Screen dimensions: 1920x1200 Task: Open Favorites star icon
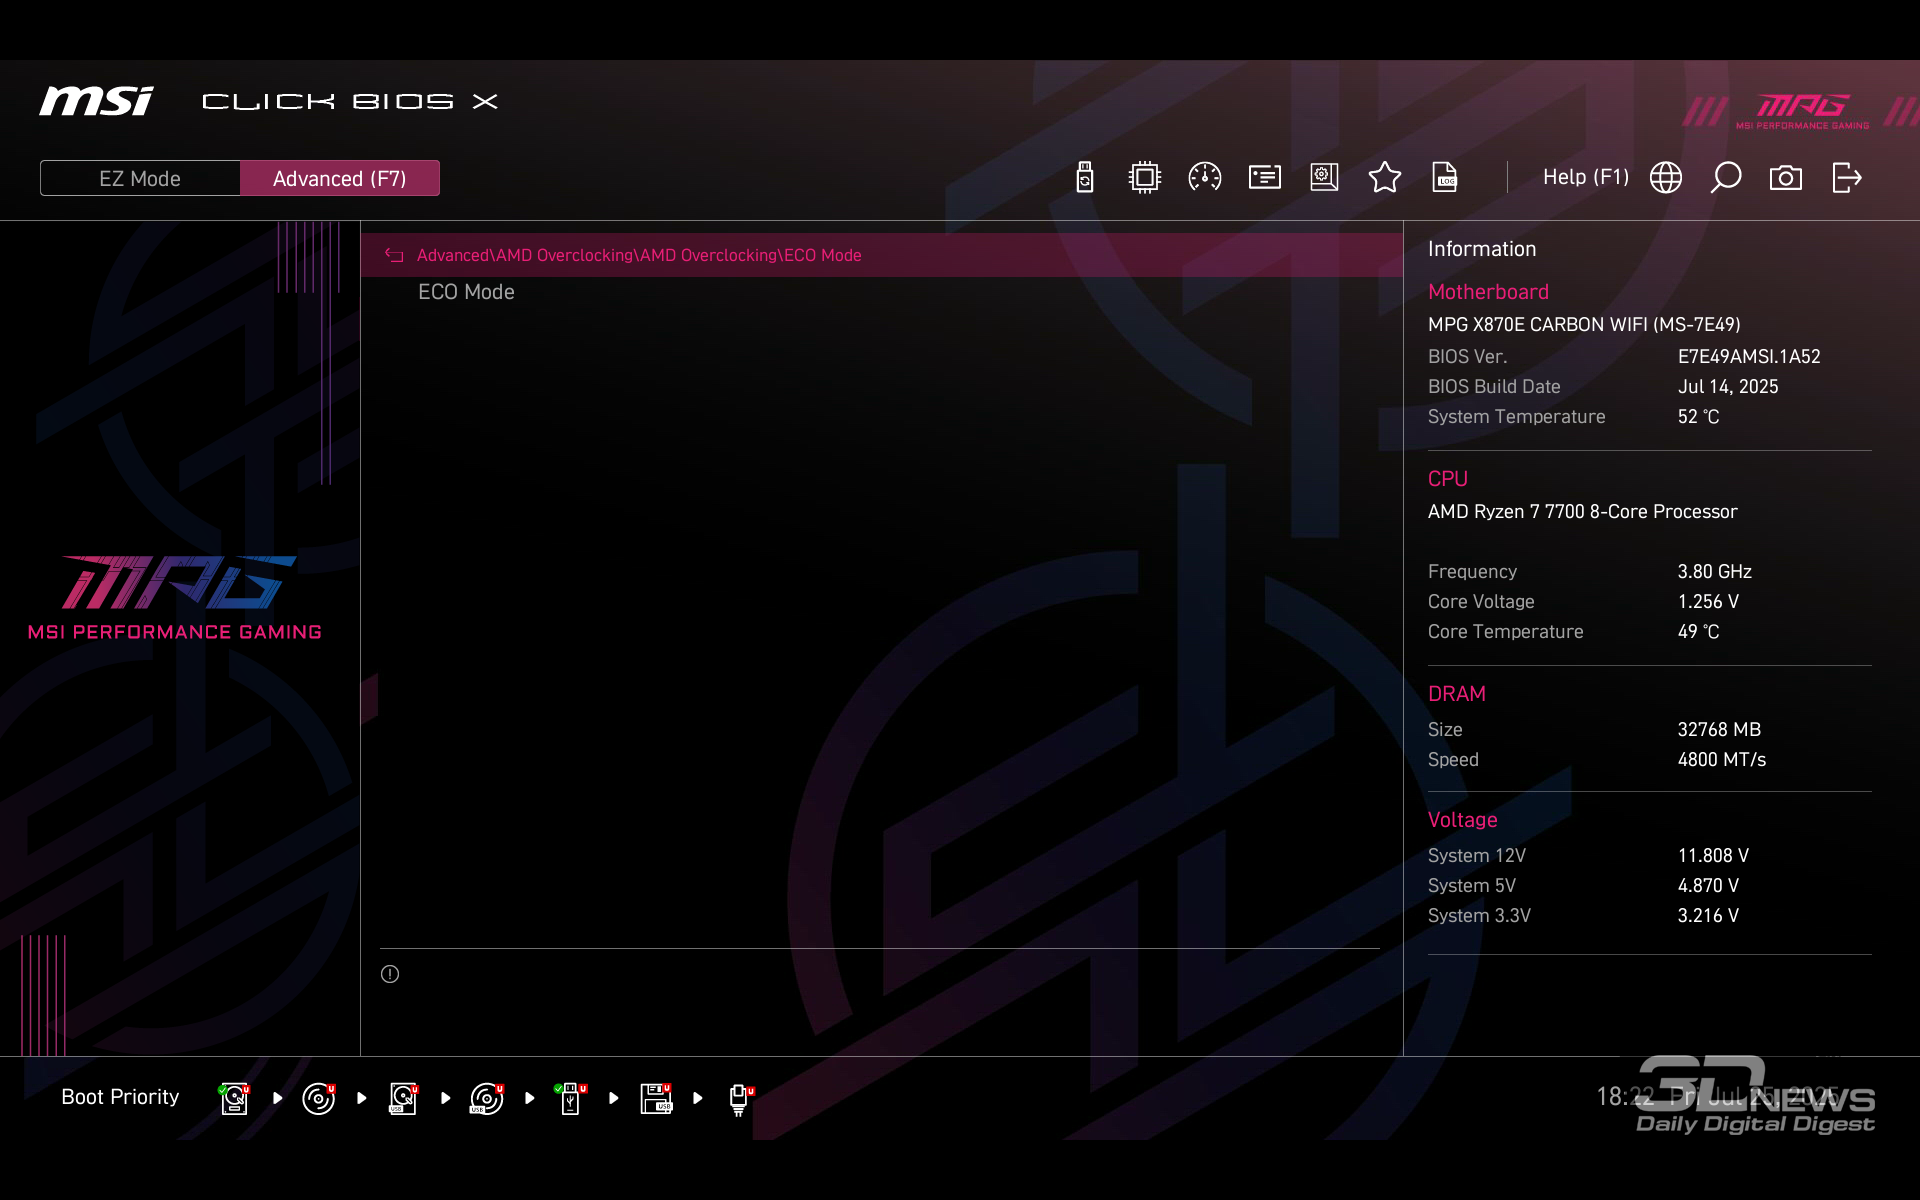pyautogui.click(x=1384, y=178)
